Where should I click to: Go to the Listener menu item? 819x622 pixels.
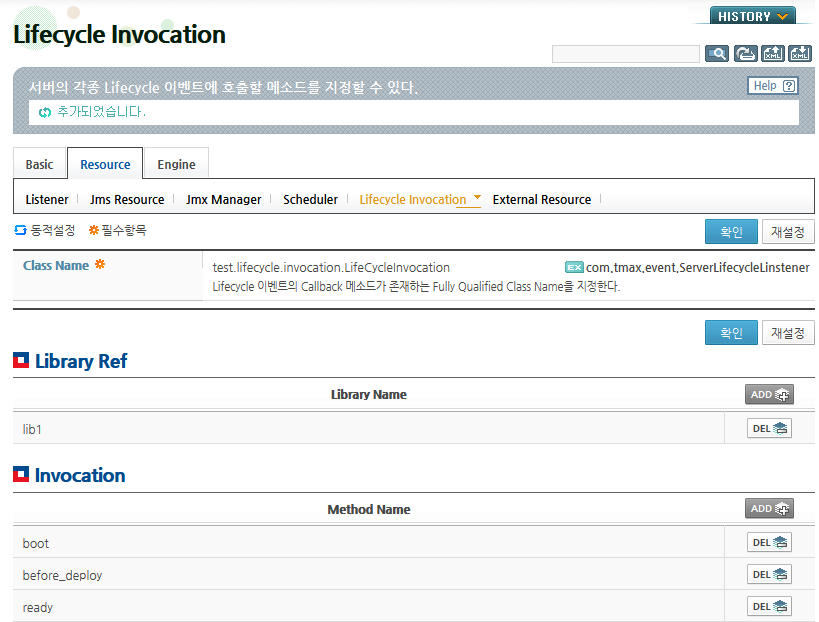coord(47,199)
